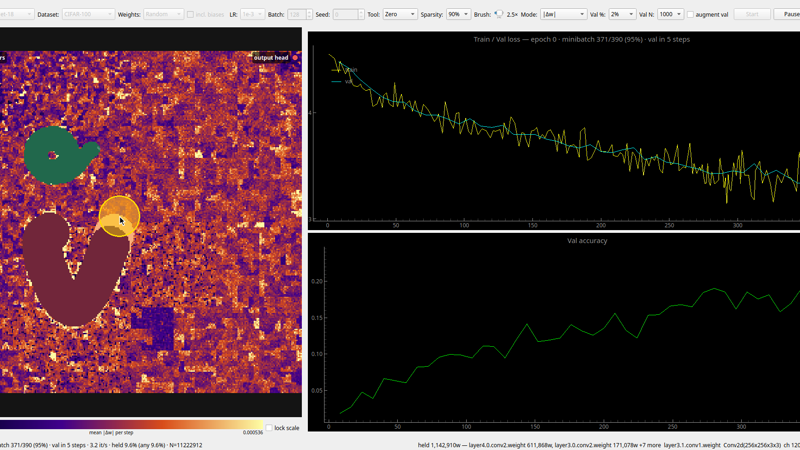Click the green painted region on heatmap
800x450 pixels.
(x=59, y=155)
